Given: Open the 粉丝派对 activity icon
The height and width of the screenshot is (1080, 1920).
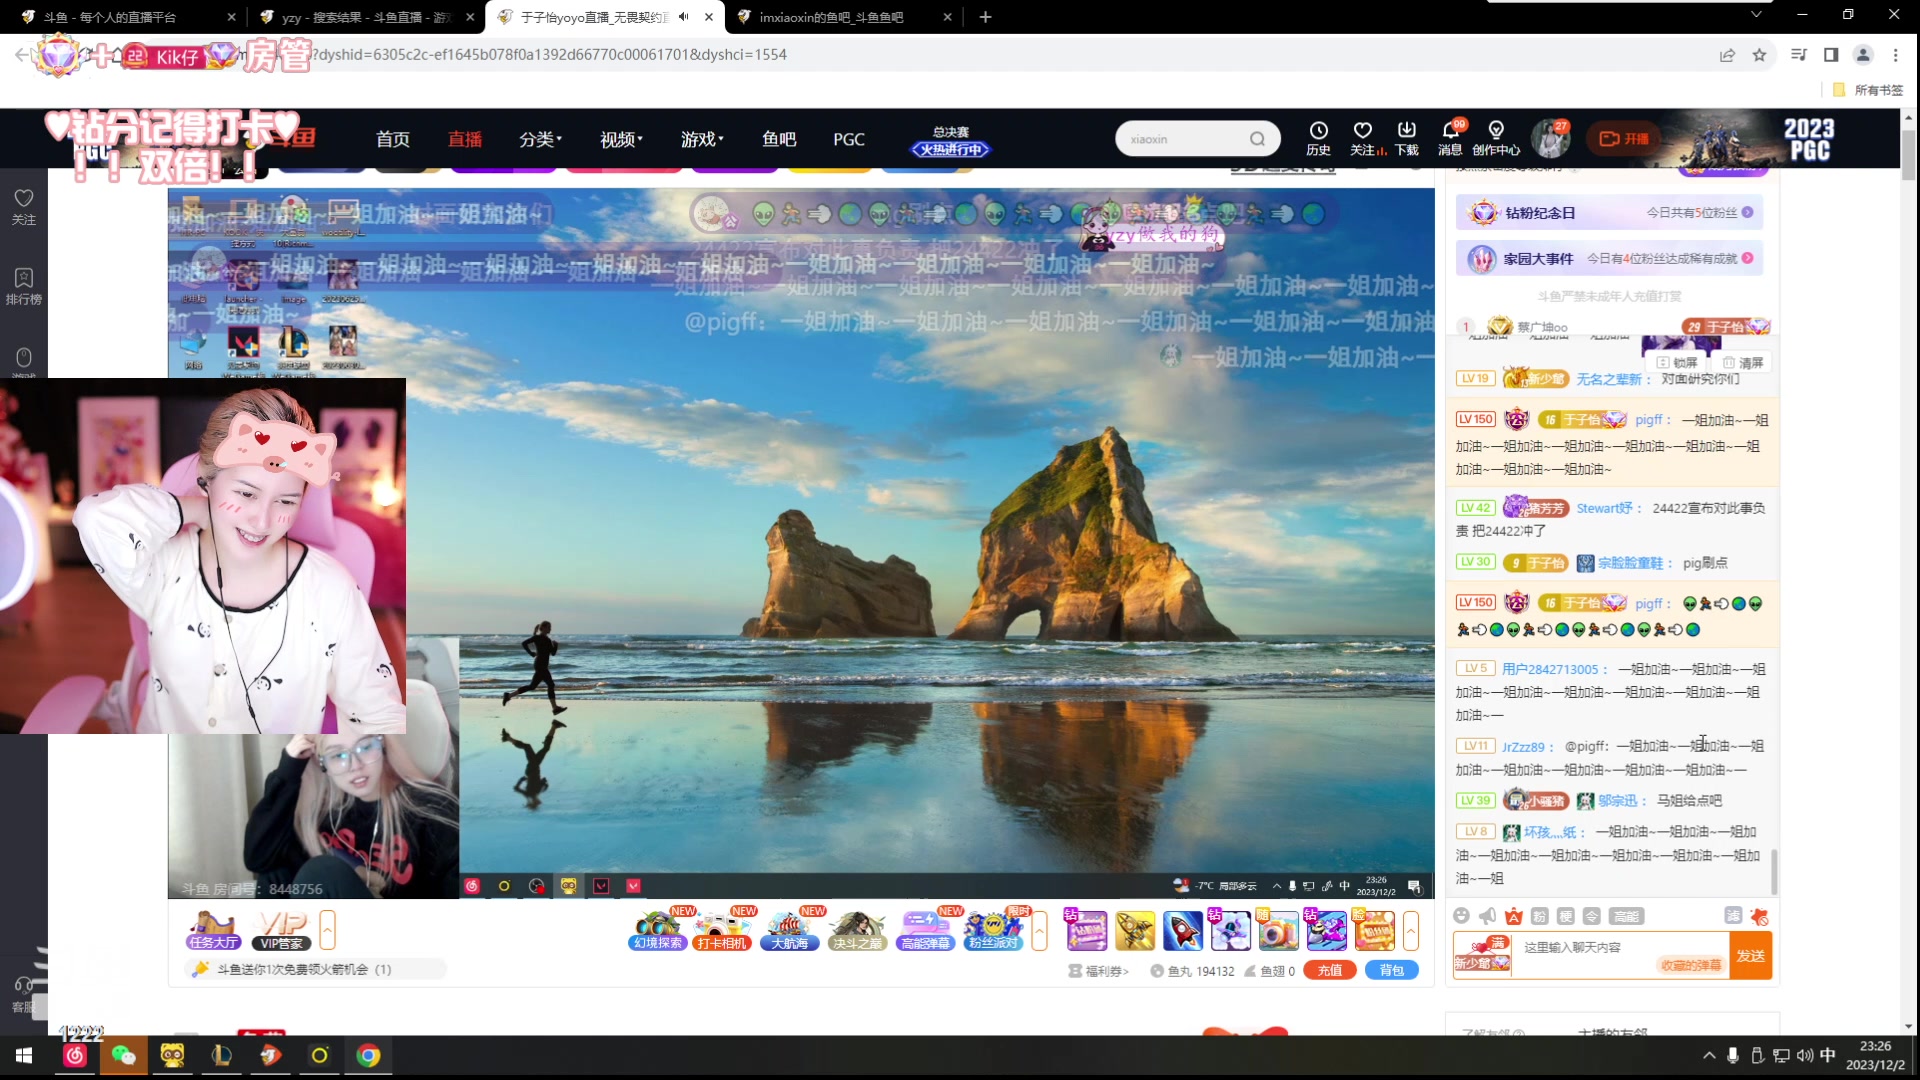Looking at the screenshot, I should [x=993, y=930].
